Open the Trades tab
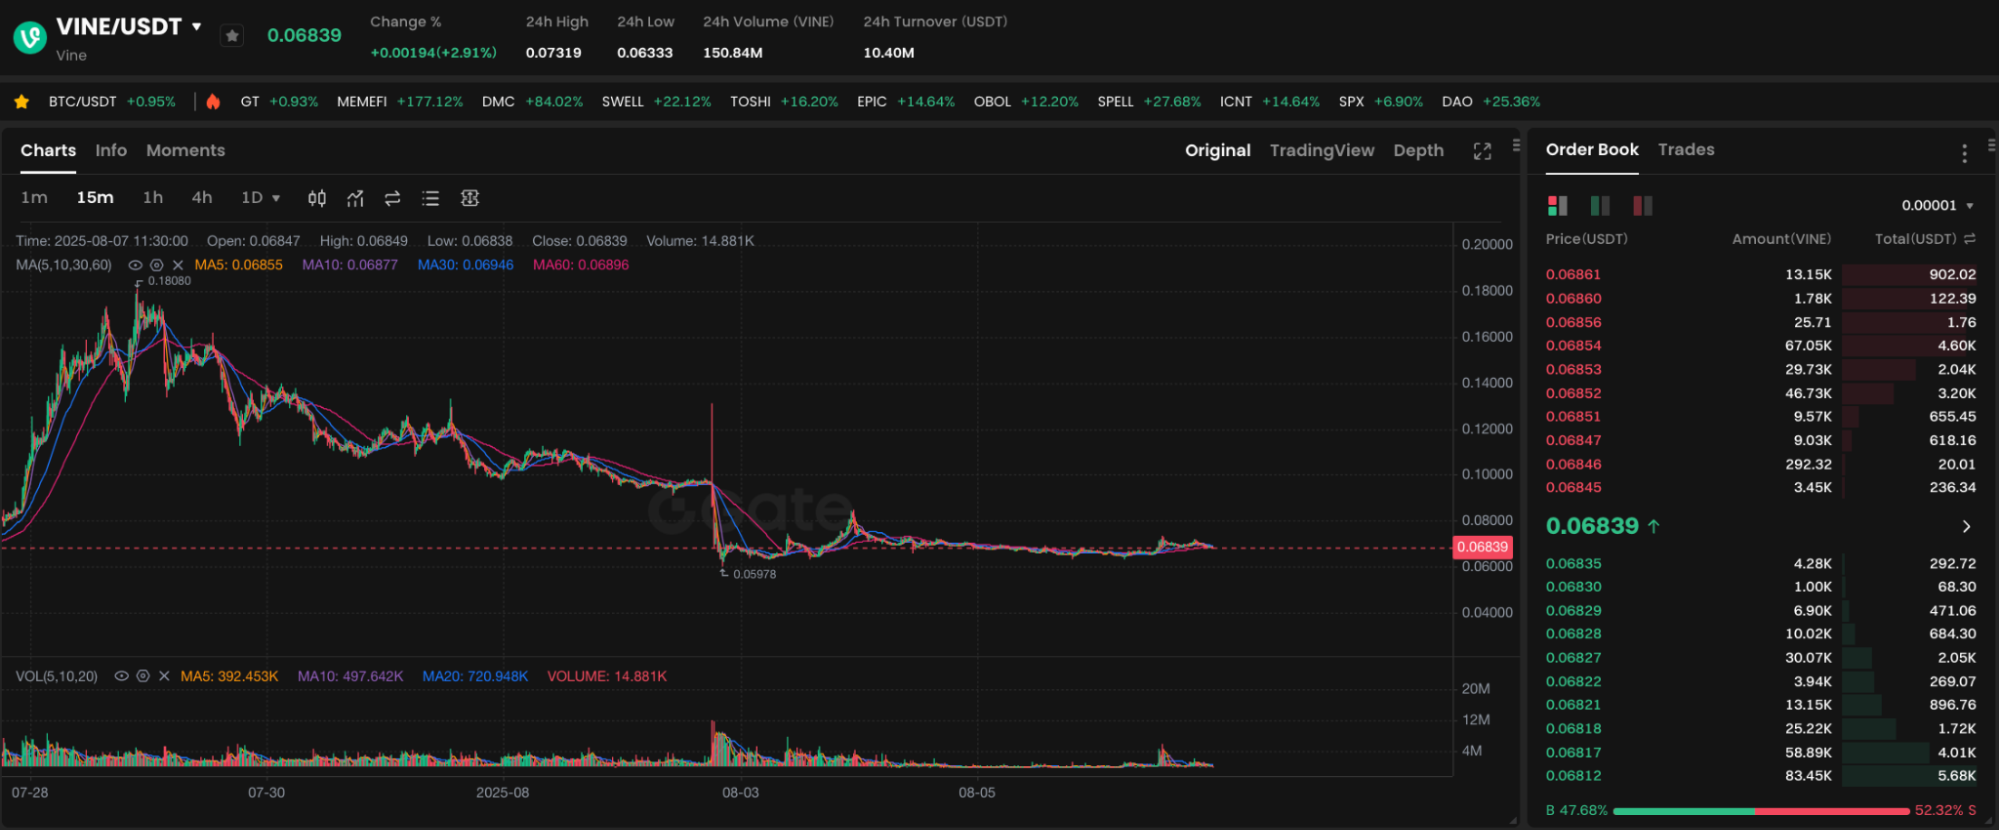 1686,149
